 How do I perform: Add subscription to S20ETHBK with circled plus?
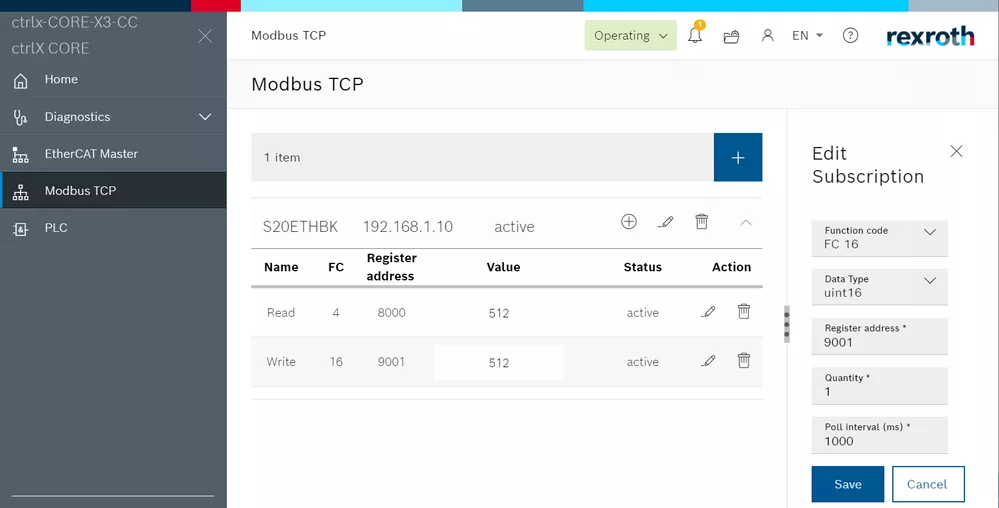(629, 222)
